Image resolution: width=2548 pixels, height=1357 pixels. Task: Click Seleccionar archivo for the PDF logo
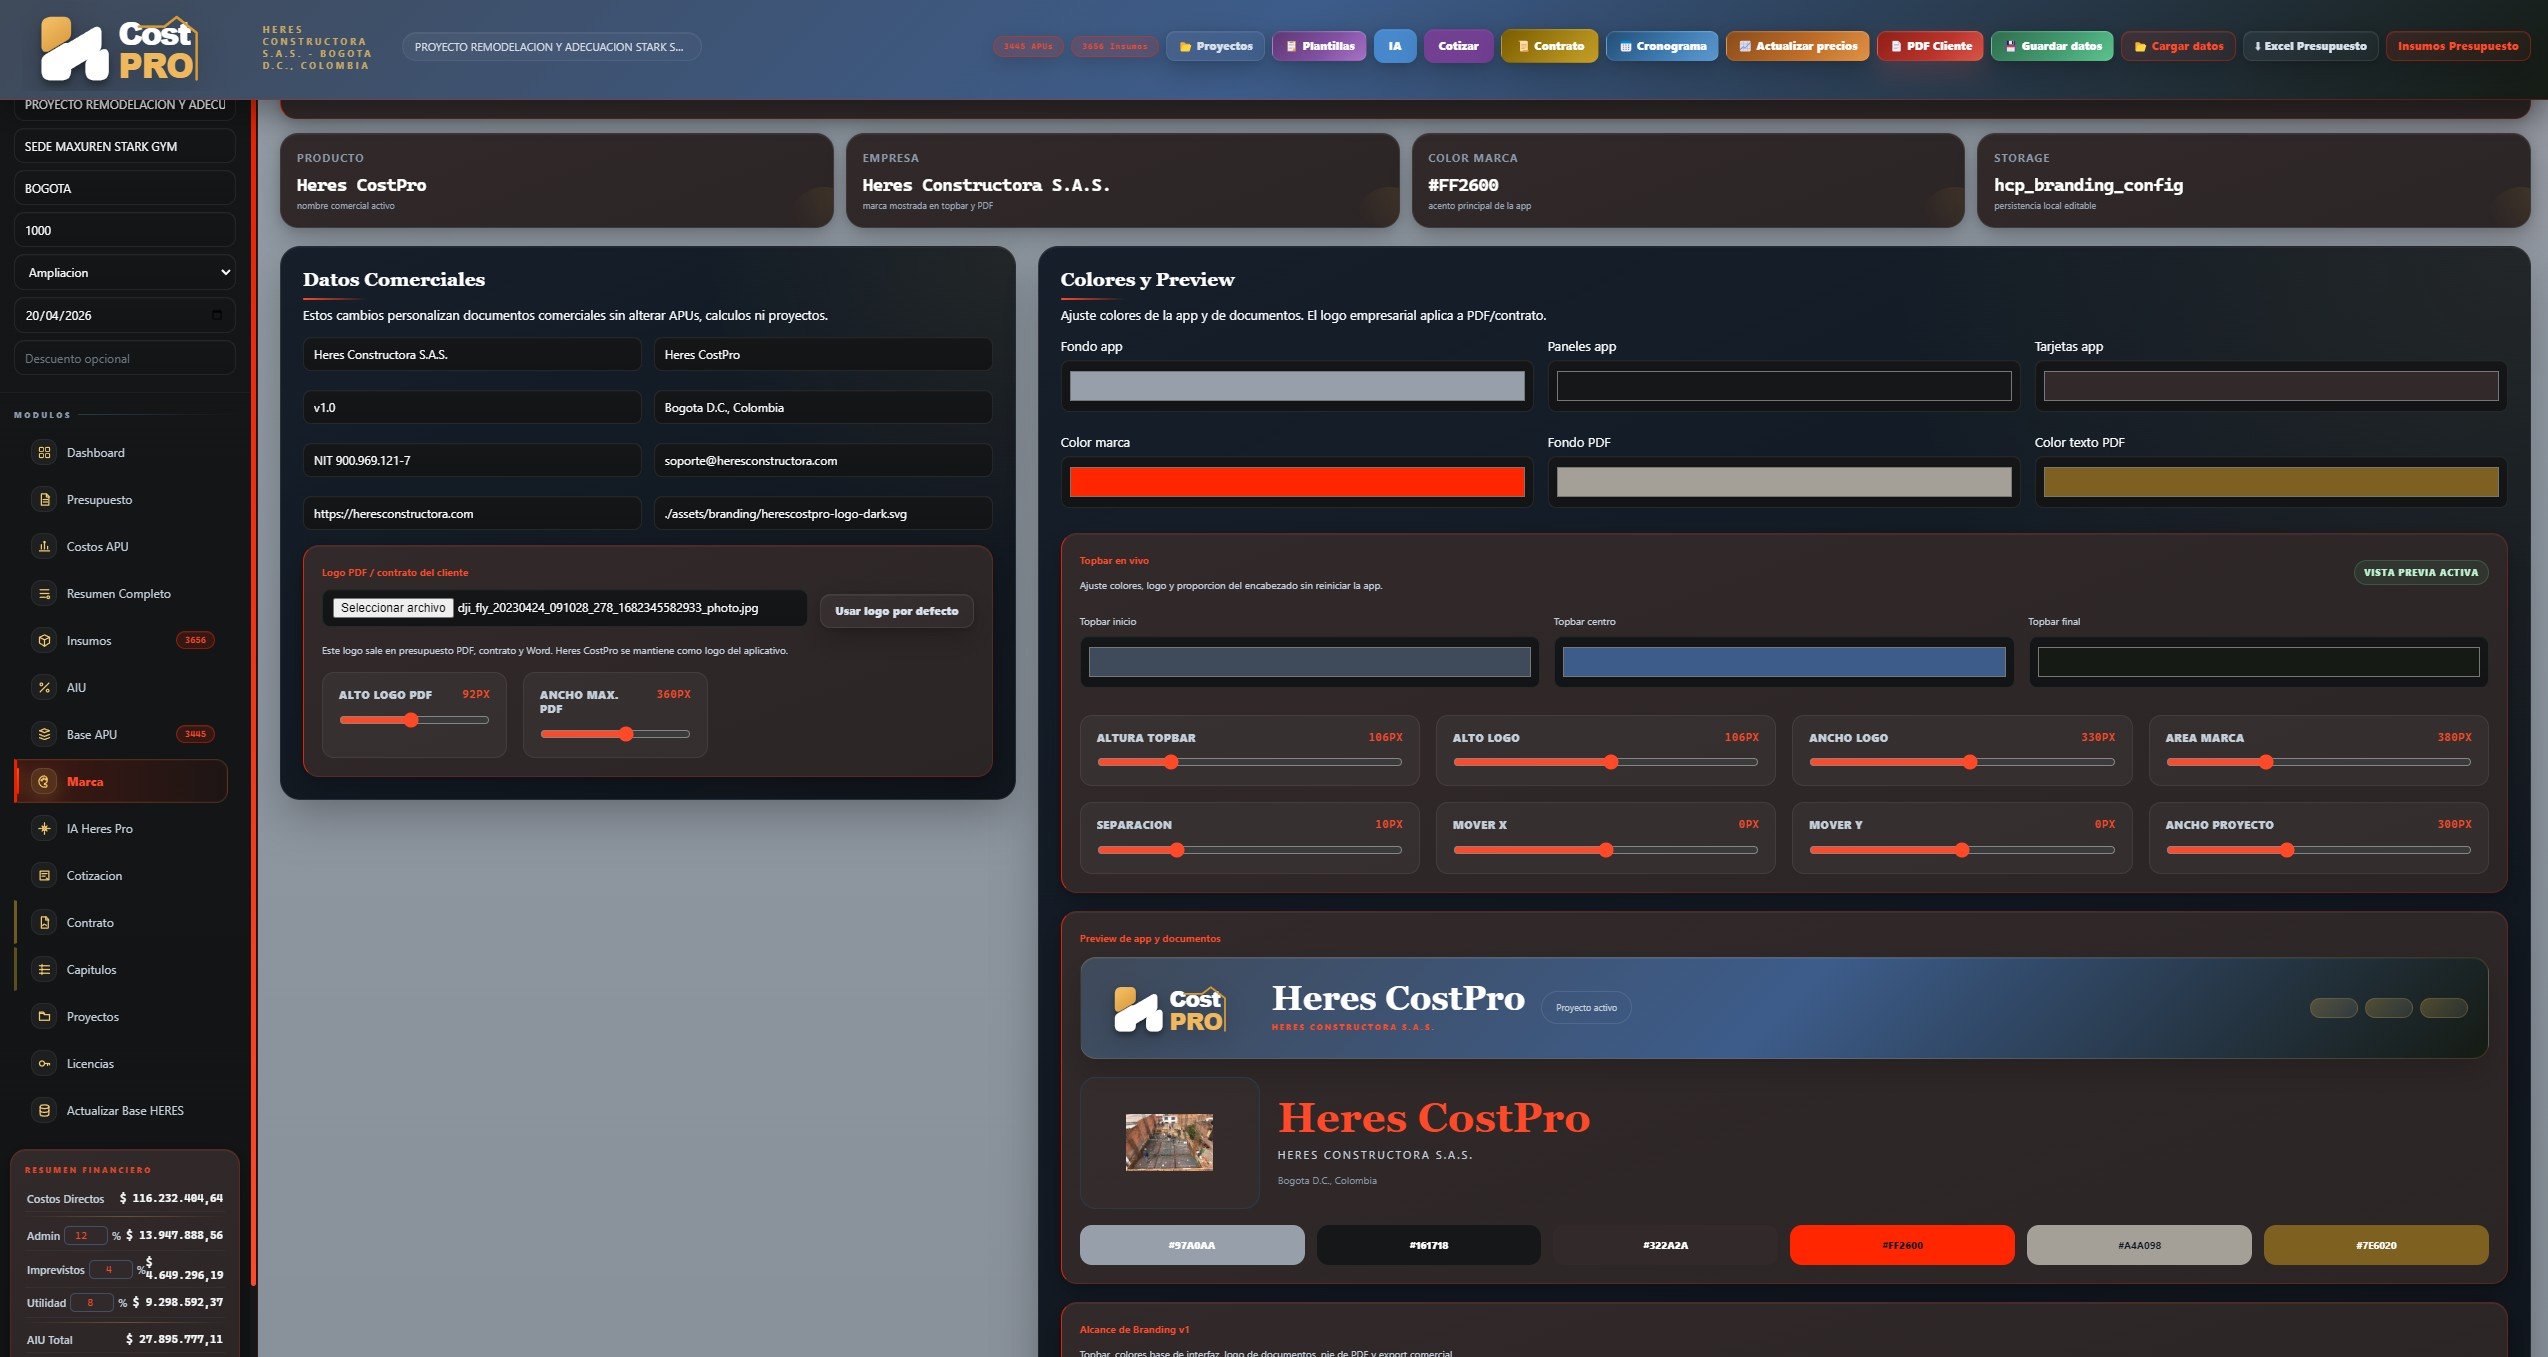coord(393,608)
